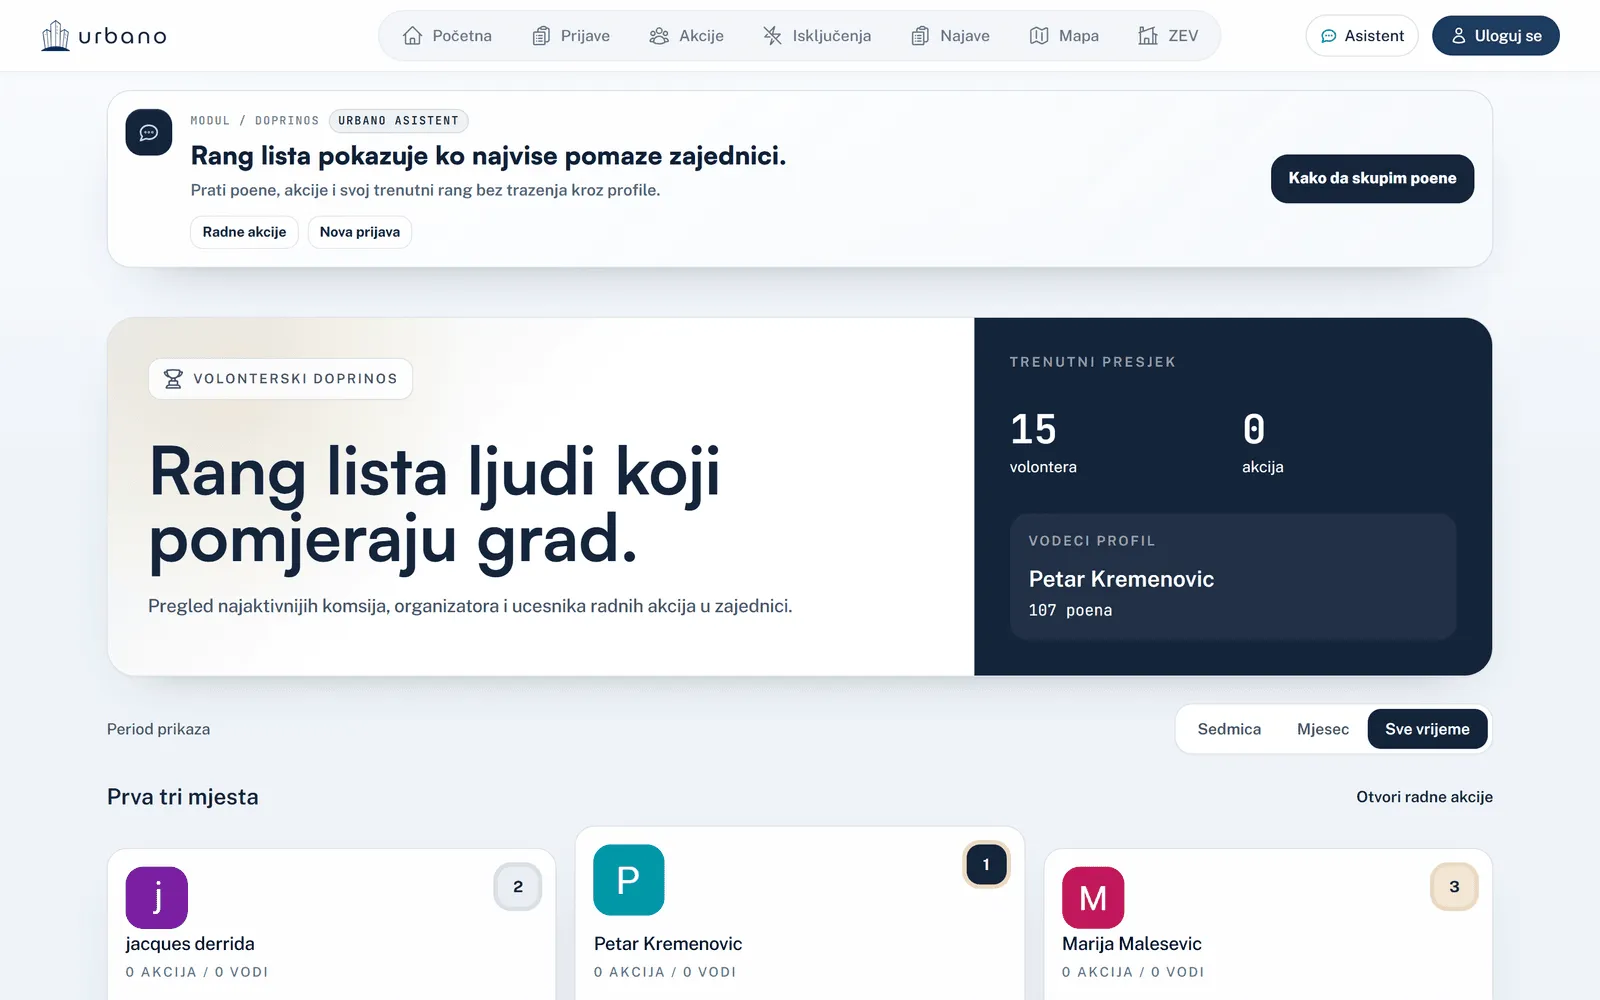Open the Otvori radne akcije link

click(x=1424, y=797)
